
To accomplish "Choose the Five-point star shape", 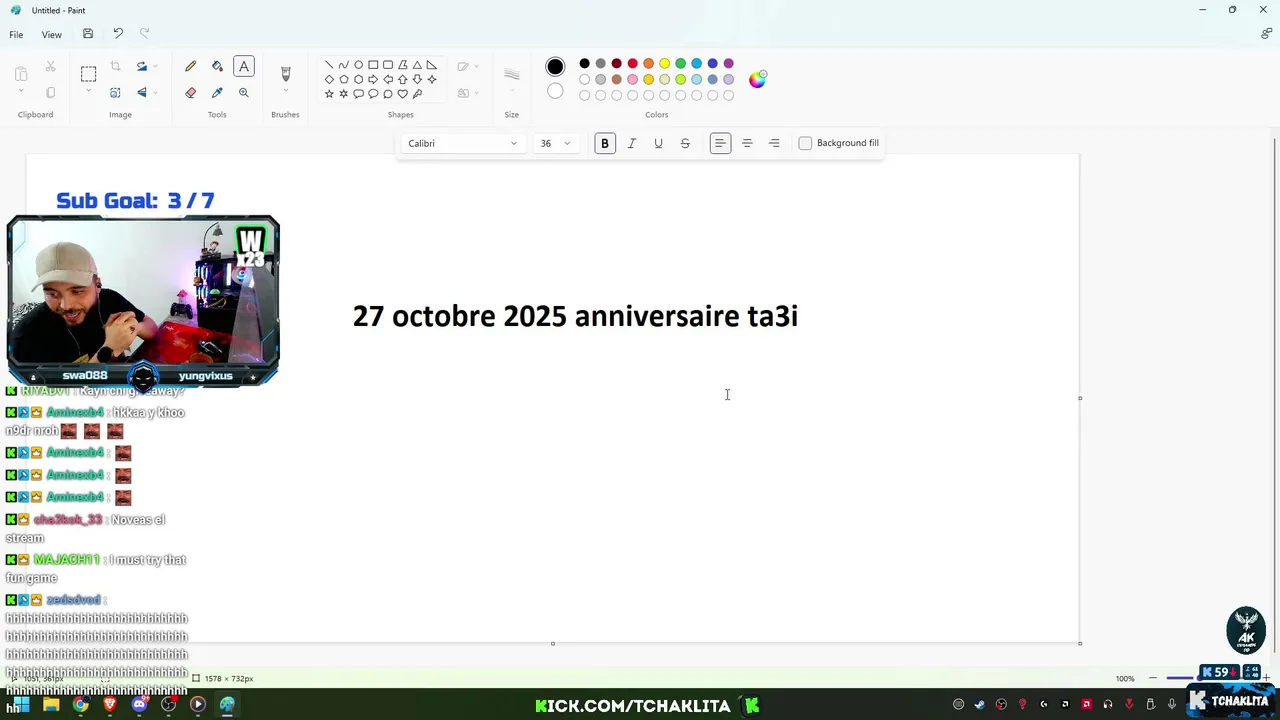I will (x=329, y=94).
